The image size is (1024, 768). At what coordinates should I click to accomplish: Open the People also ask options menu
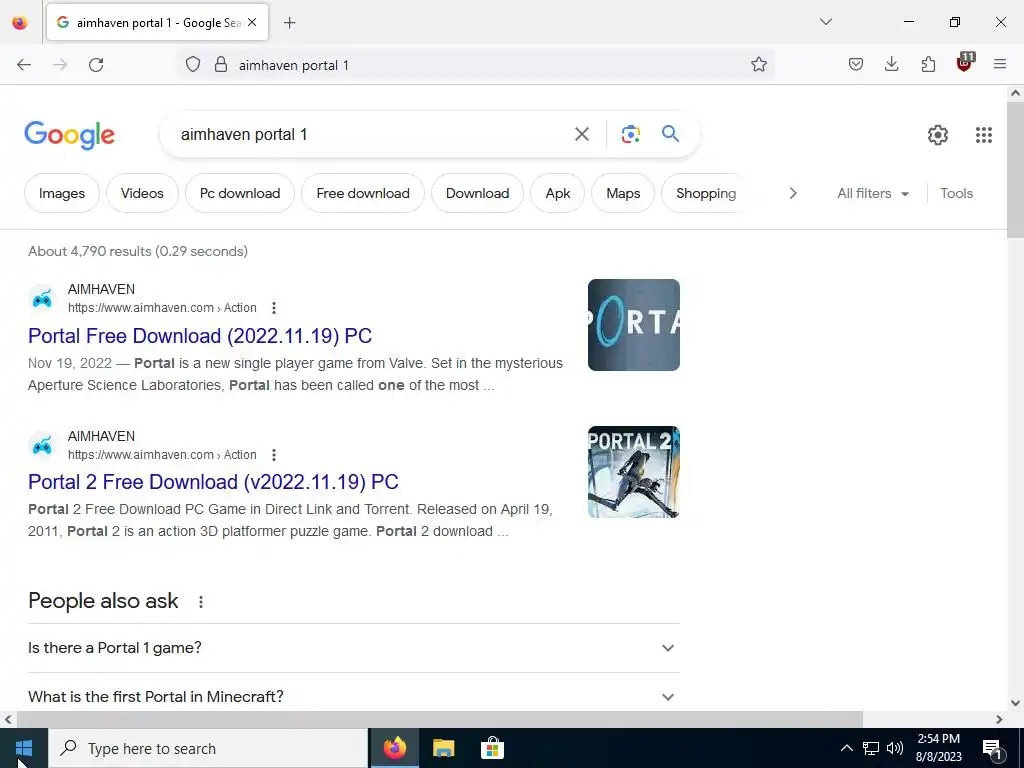200,602
